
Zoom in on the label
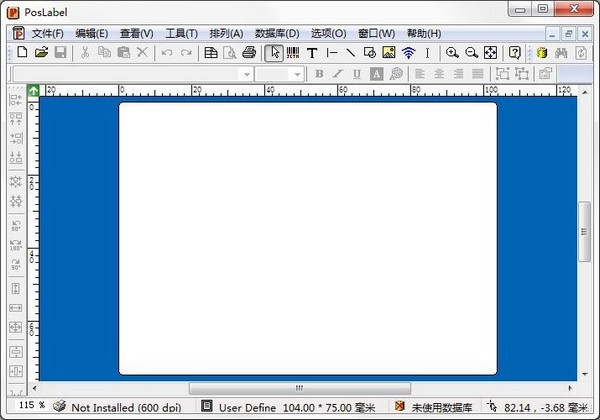click(452, 52)
